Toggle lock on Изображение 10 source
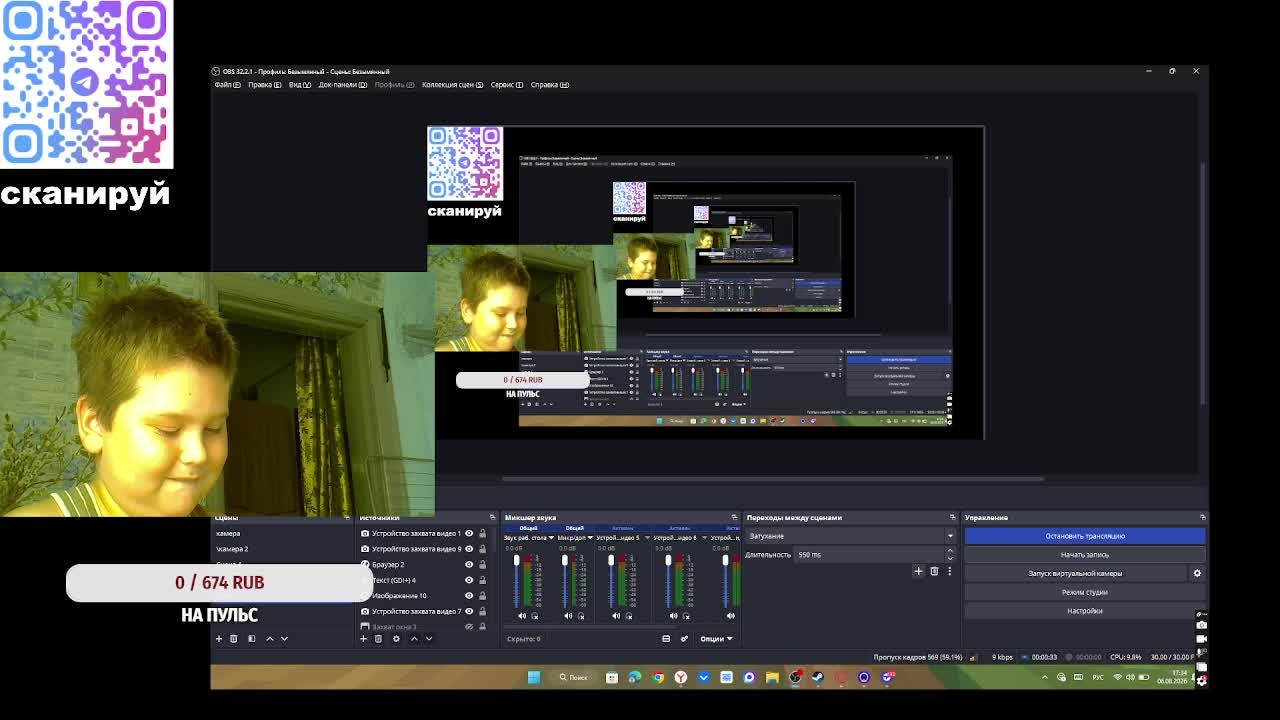Screen dimensions: 1280x720 coord(482,595)
